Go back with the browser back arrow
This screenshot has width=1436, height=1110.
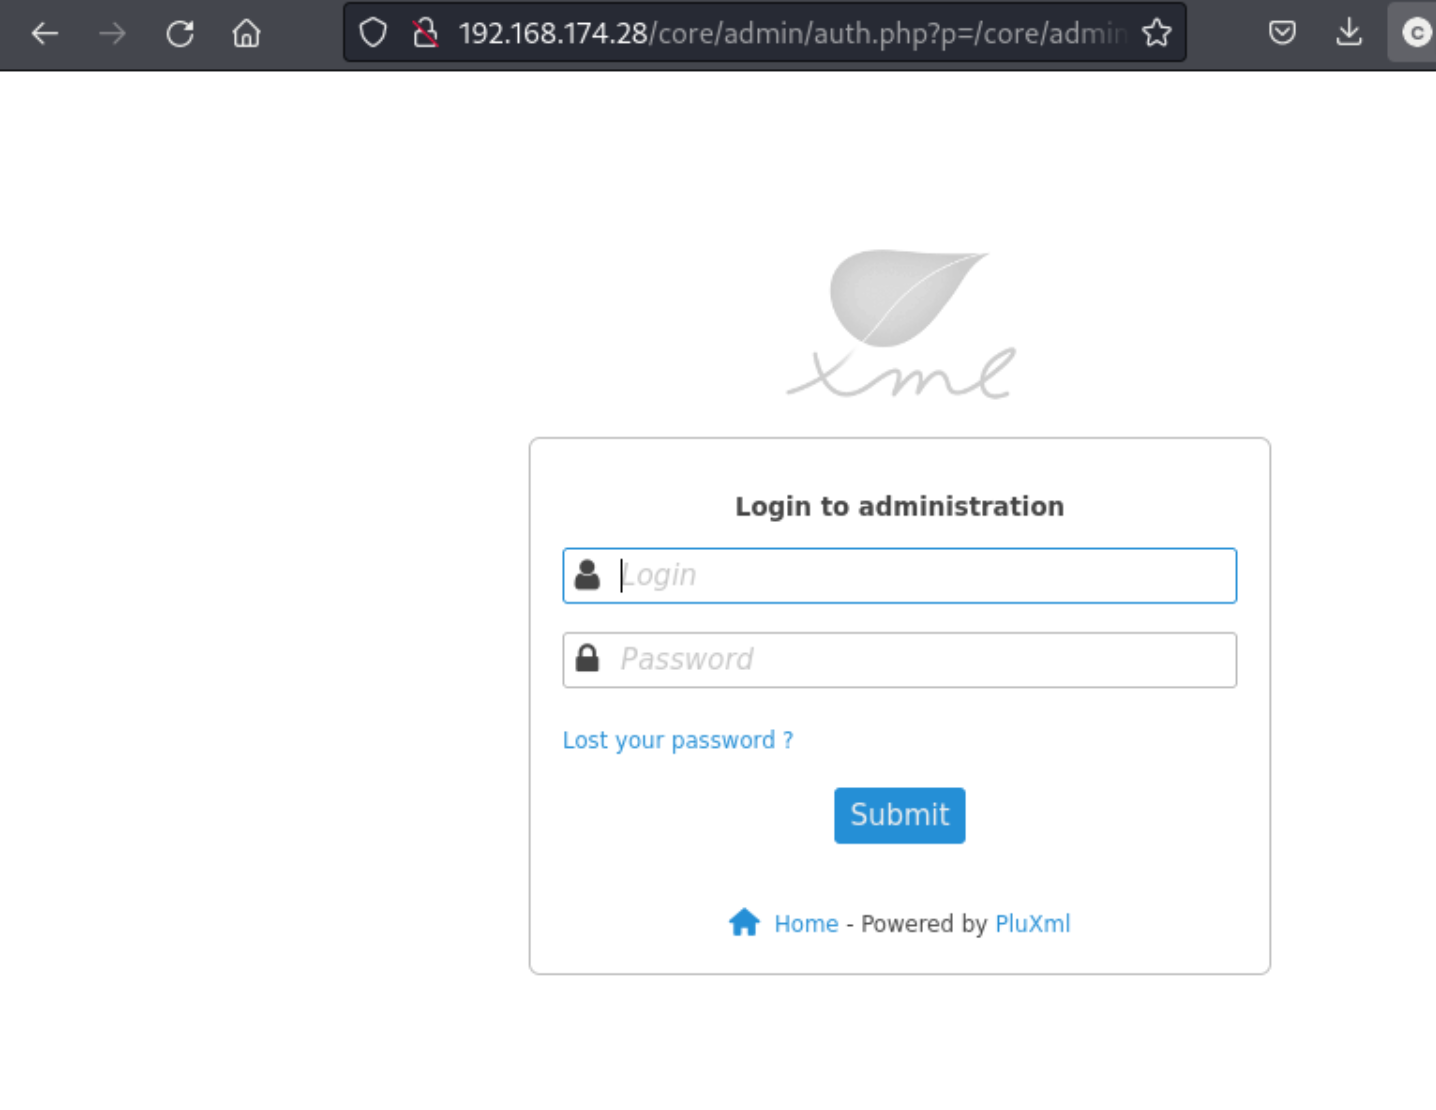(45, 34)
